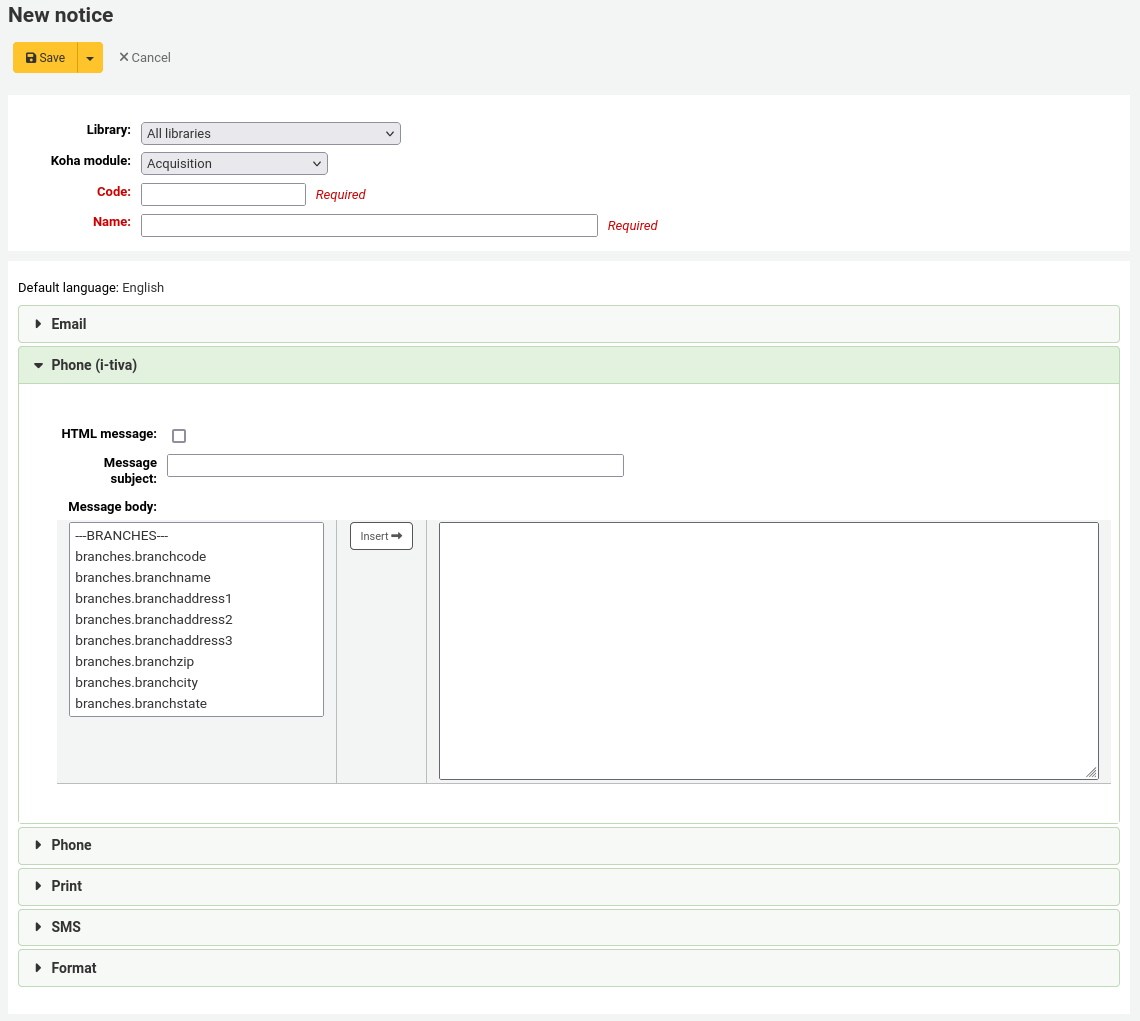Click the collapse chevron on Phone (i-tiva)
Image resolution: width=1140 pixels, height=1021 pixels.
(x=37, y=364)
